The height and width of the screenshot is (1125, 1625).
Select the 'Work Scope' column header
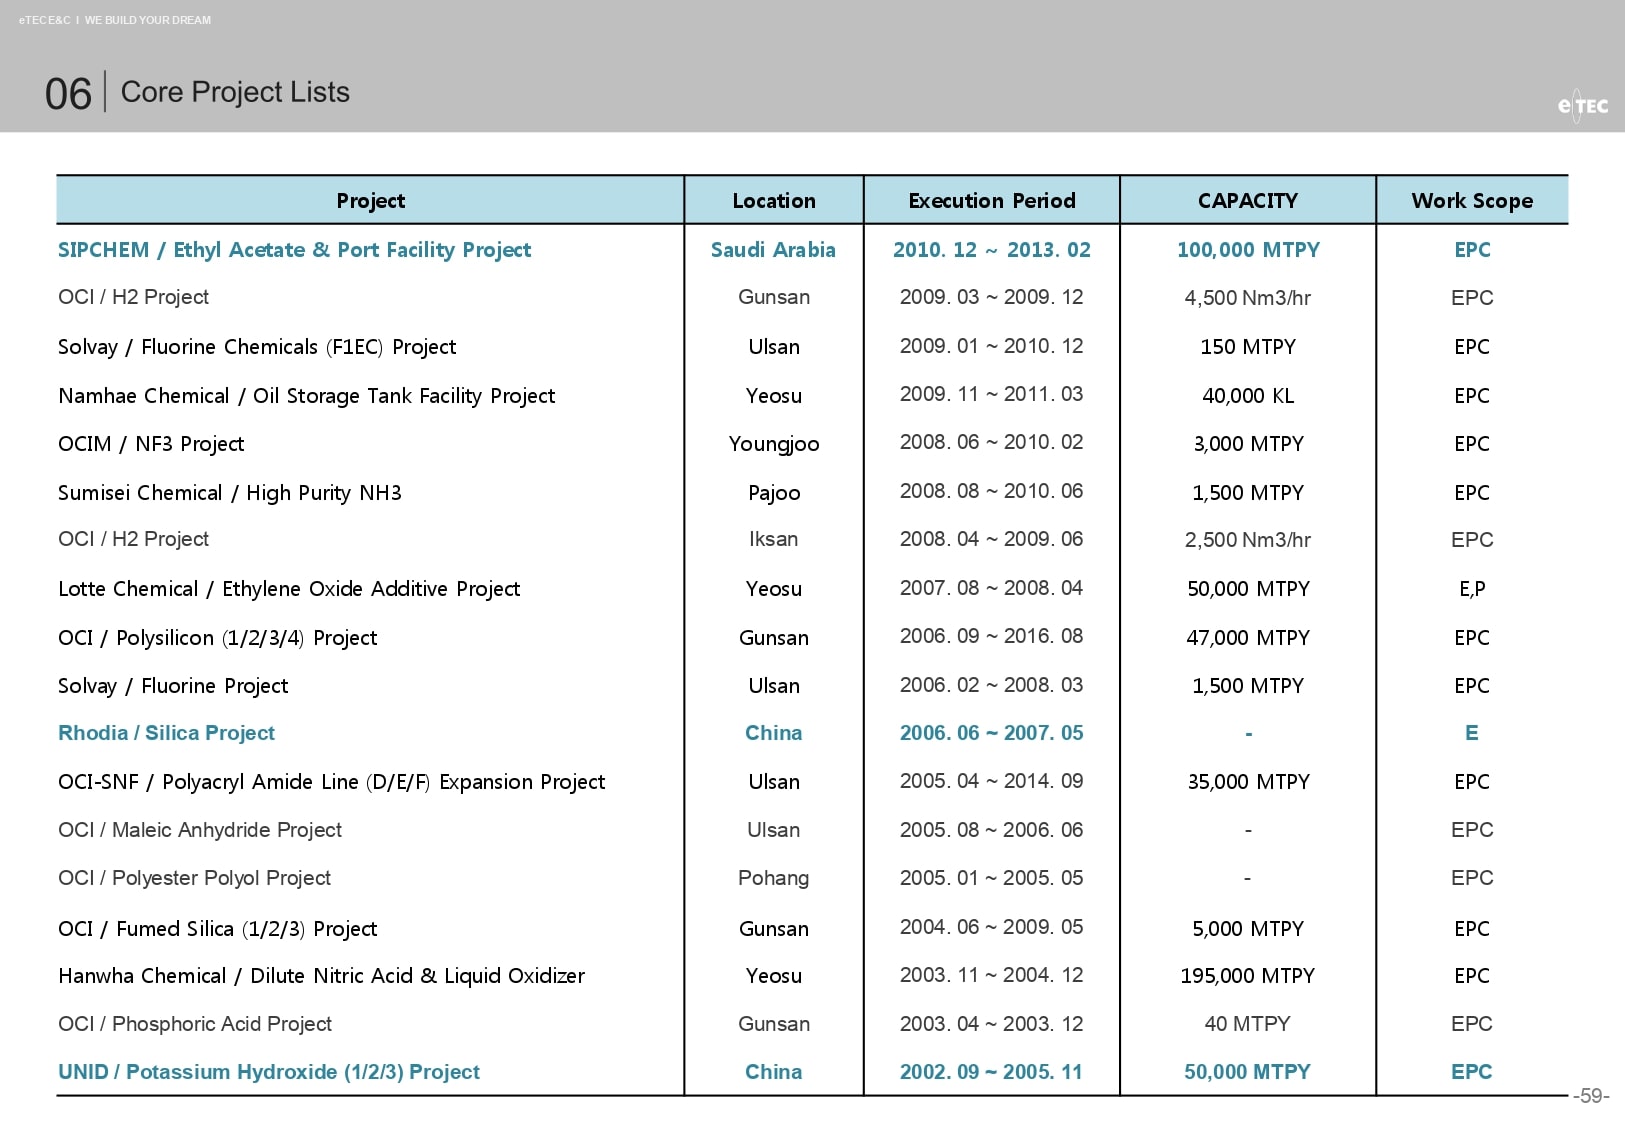click(1472, 200)
